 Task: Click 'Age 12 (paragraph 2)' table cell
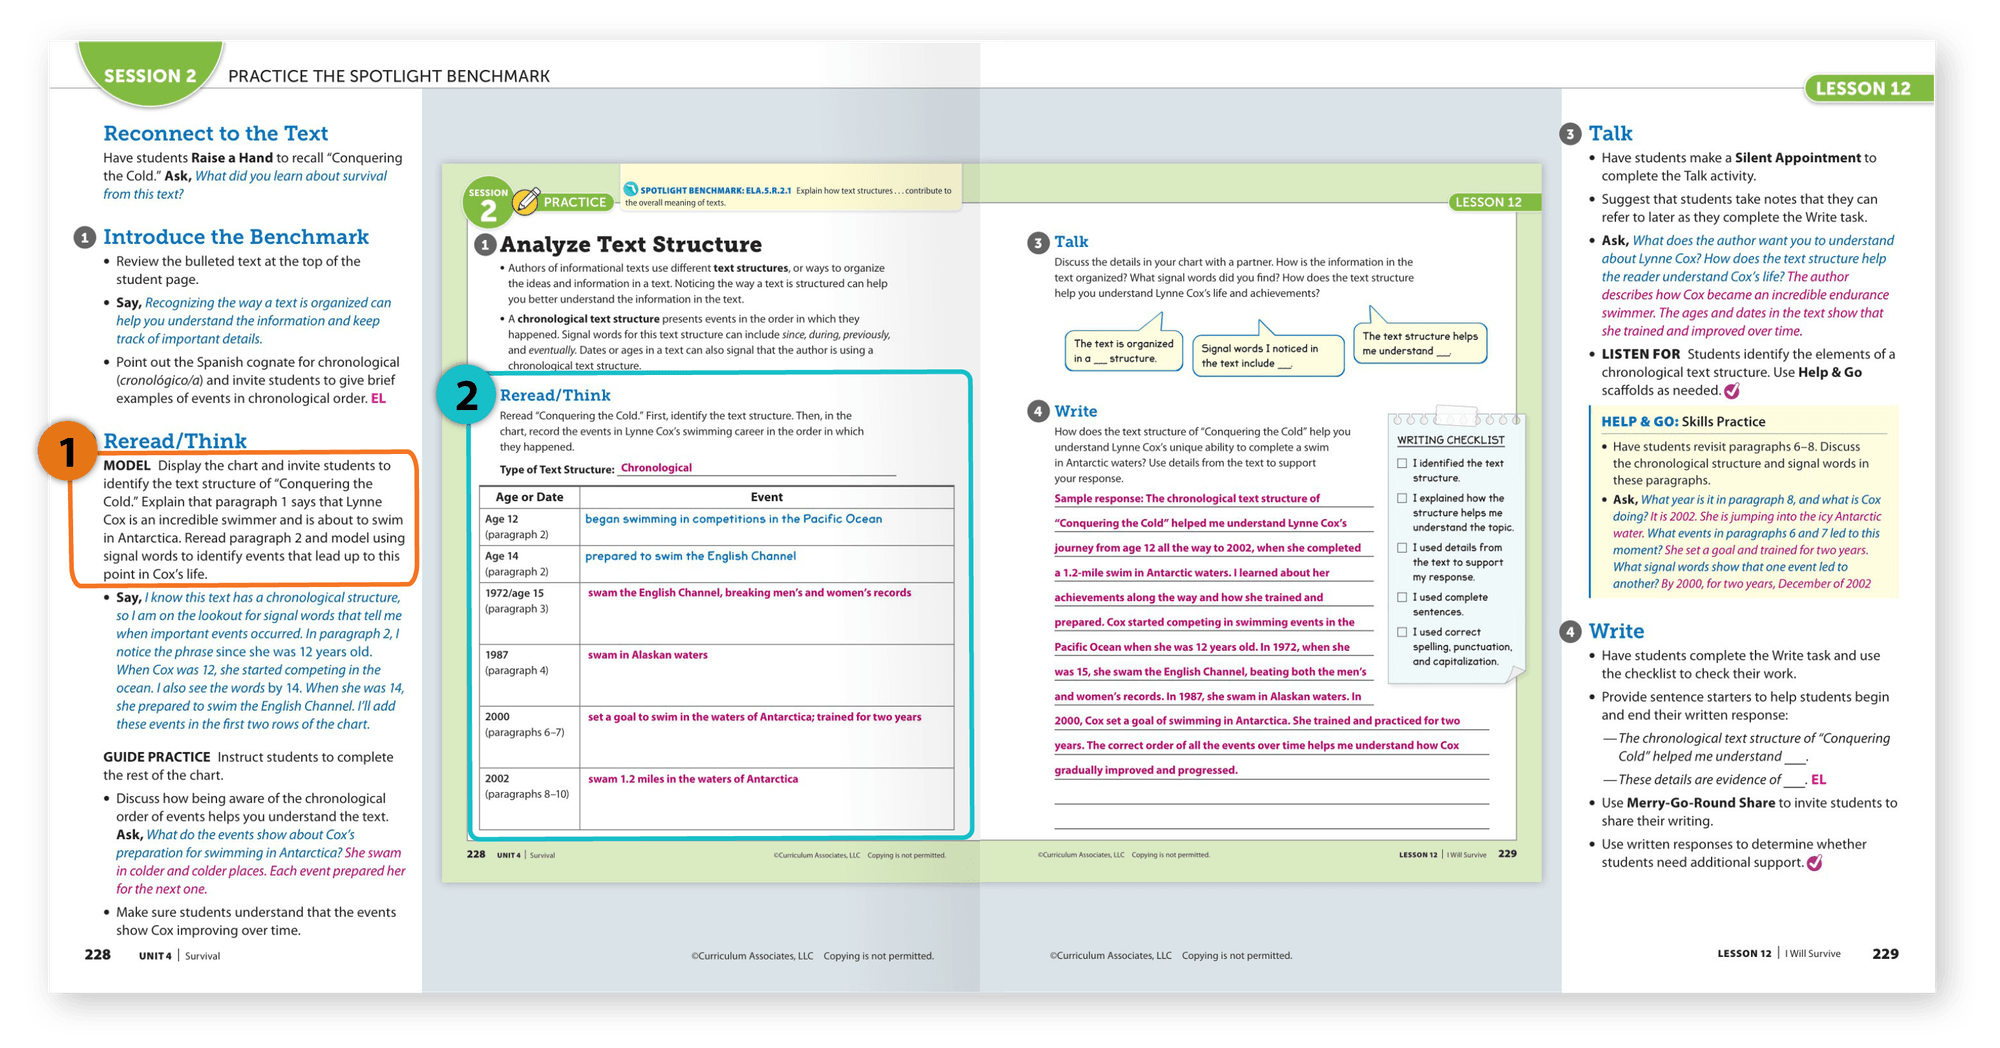coord(529,526)
